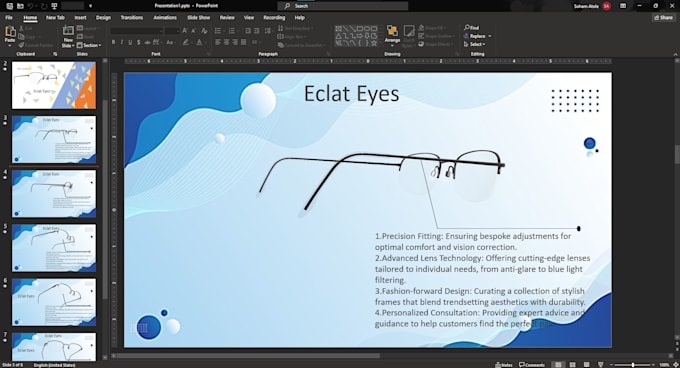Fit slide to current window icon
This screenshot has height=368, width=680.
[676, 365]
